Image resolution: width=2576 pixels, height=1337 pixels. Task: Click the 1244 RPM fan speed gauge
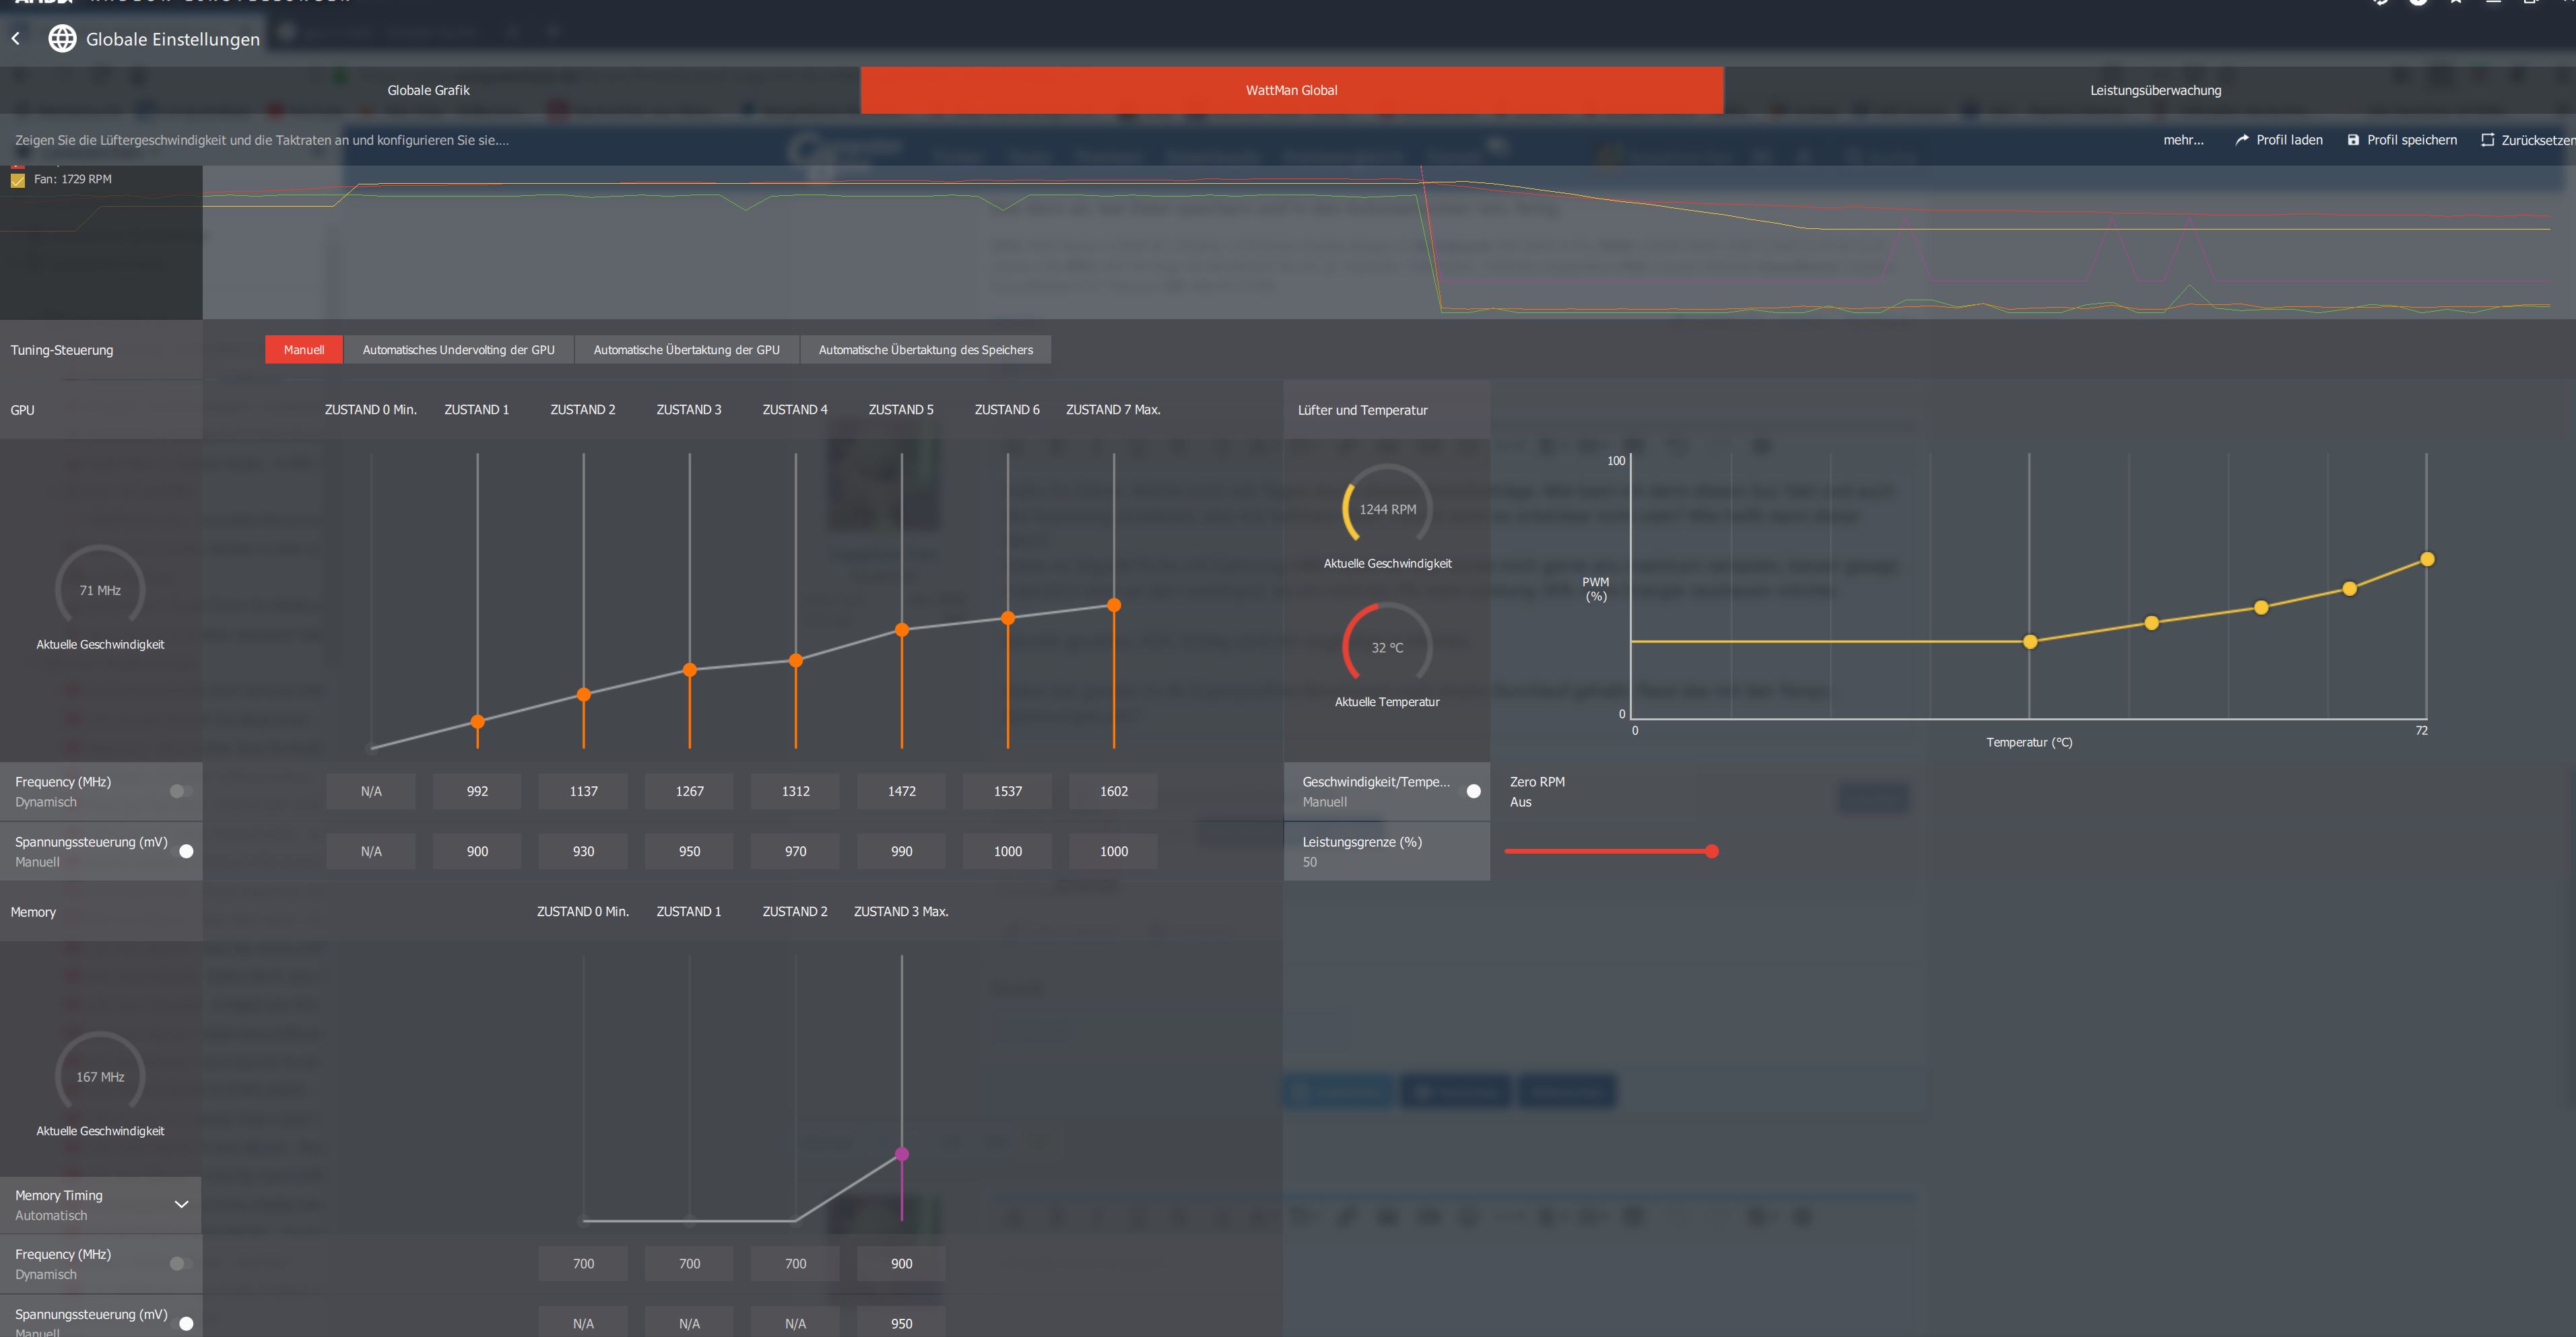(x=1387, y=509)
